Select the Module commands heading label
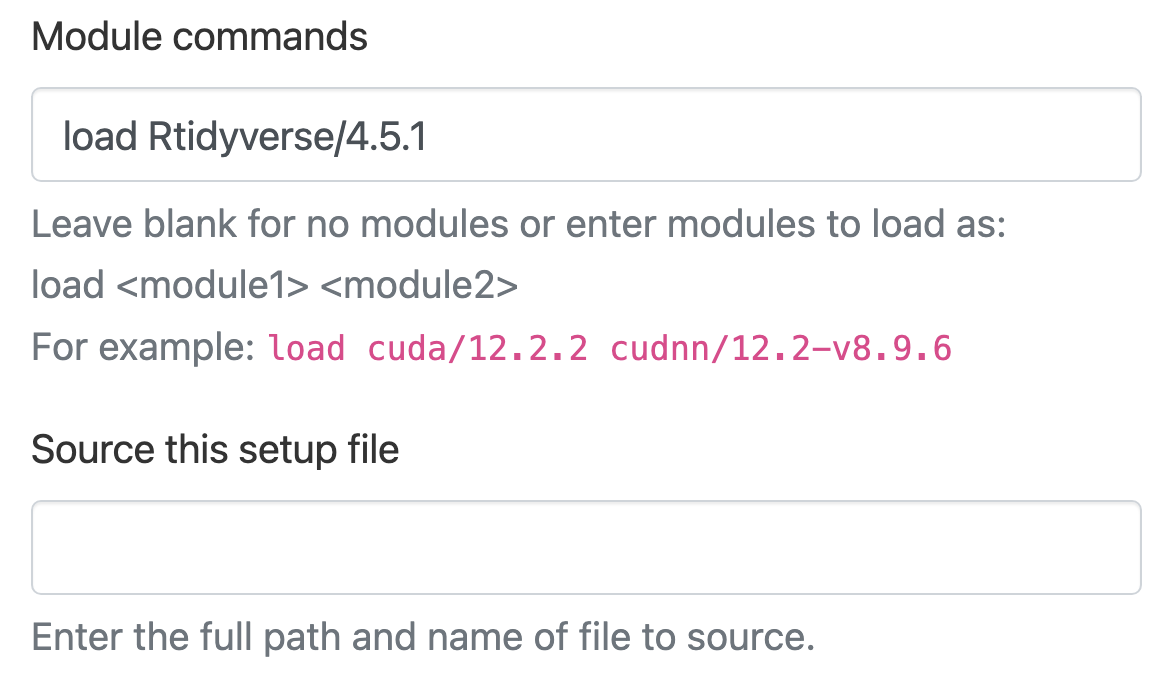This screenshot has width=1166, height=700. [199, 36]
